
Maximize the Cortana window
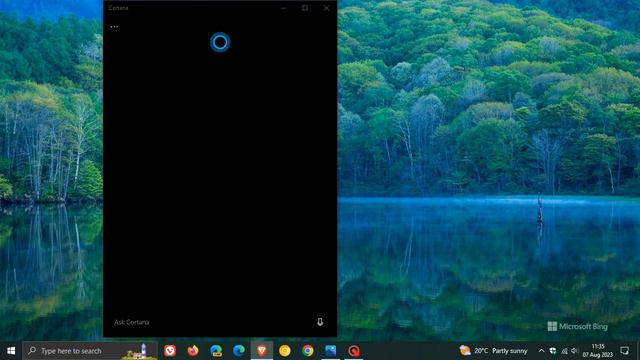coord(305,8)
